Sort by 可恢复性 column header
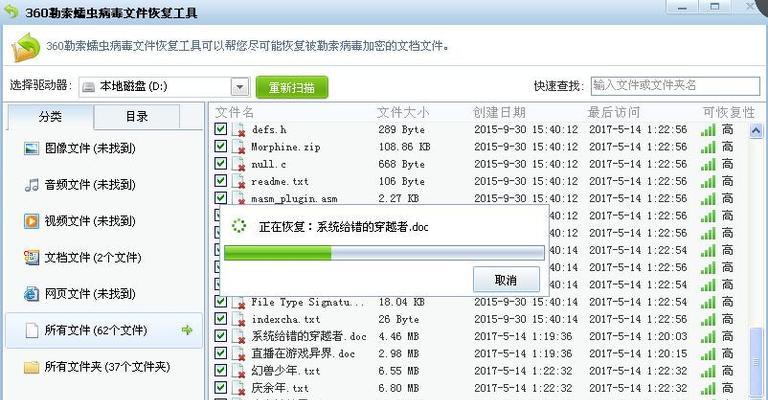Viewport: 768px width, 400px height. pos(729,113)
